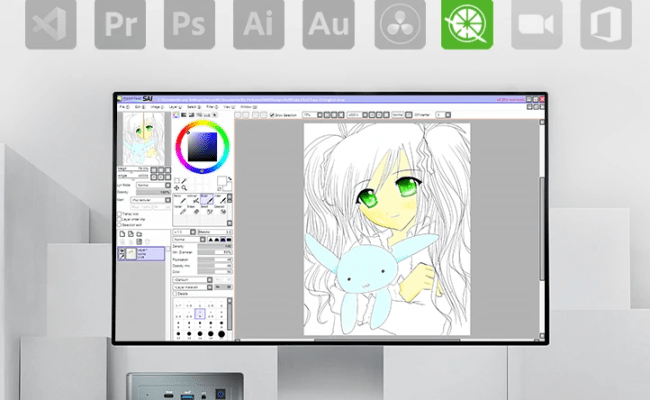The width and height of the screenshot is (650, 400).
Task: Click the foreground color swatch
Action: pos(222,181)
